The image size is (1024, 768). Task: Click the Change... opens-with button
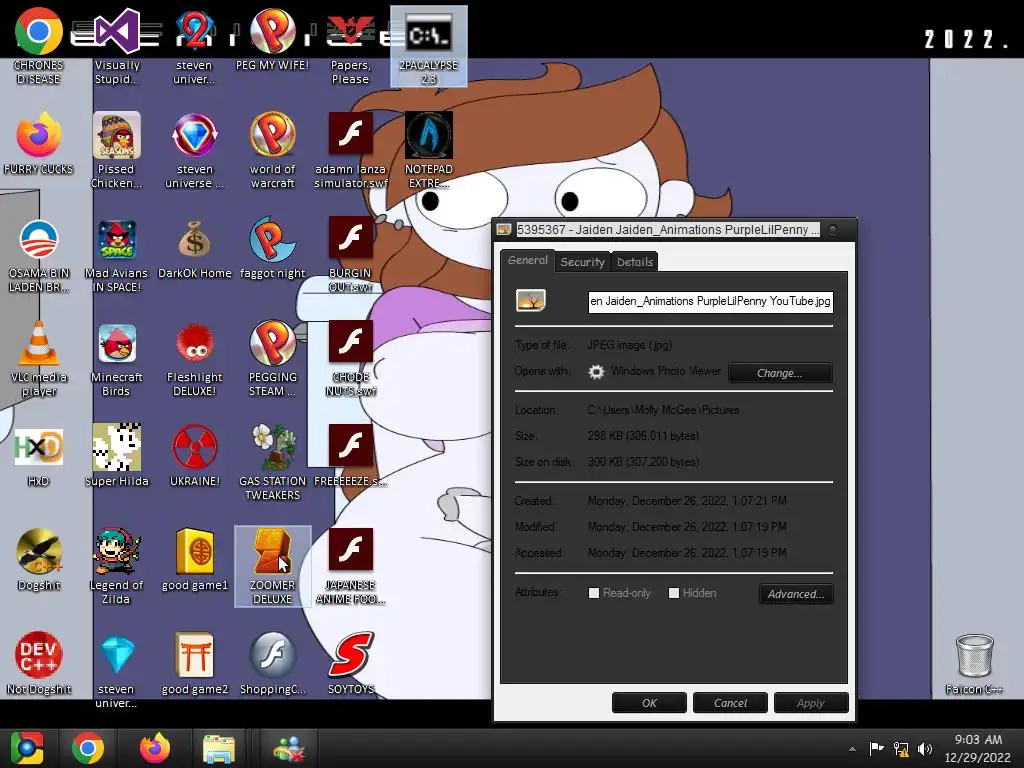point(780,373)
